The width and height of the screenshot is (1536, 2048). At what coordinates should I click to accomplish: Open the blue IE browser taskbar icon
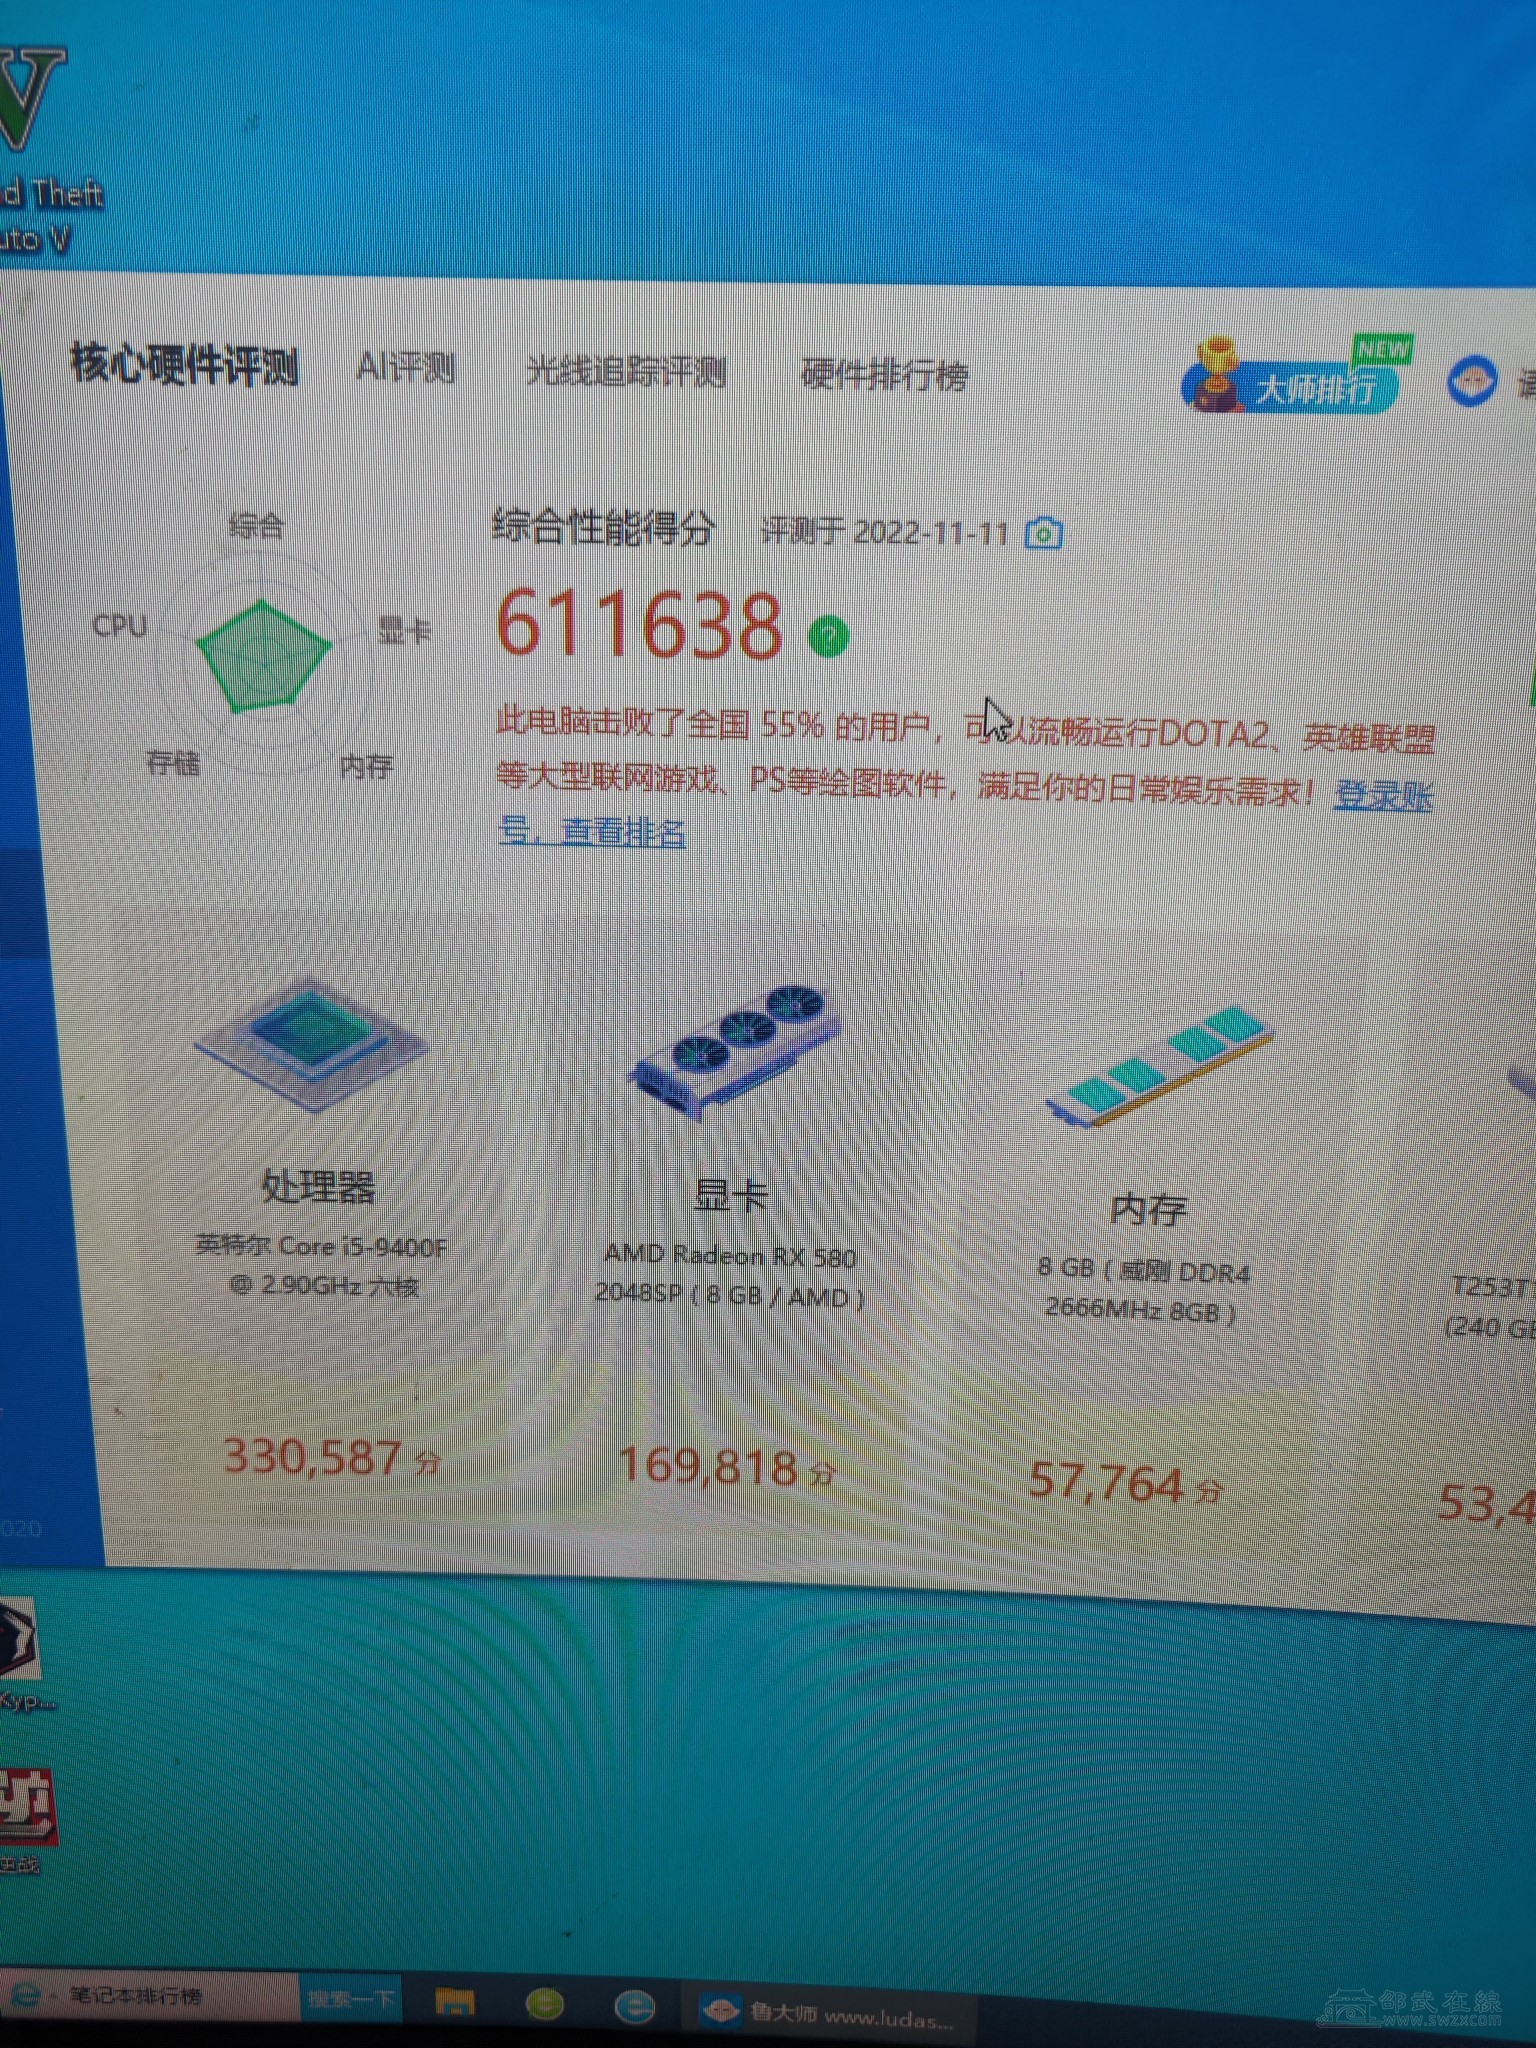point(635,2006)
